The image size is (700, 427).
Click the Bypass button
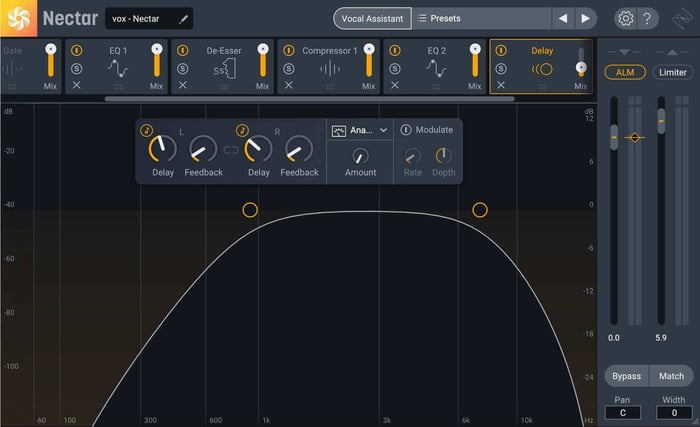click(626, 376)
